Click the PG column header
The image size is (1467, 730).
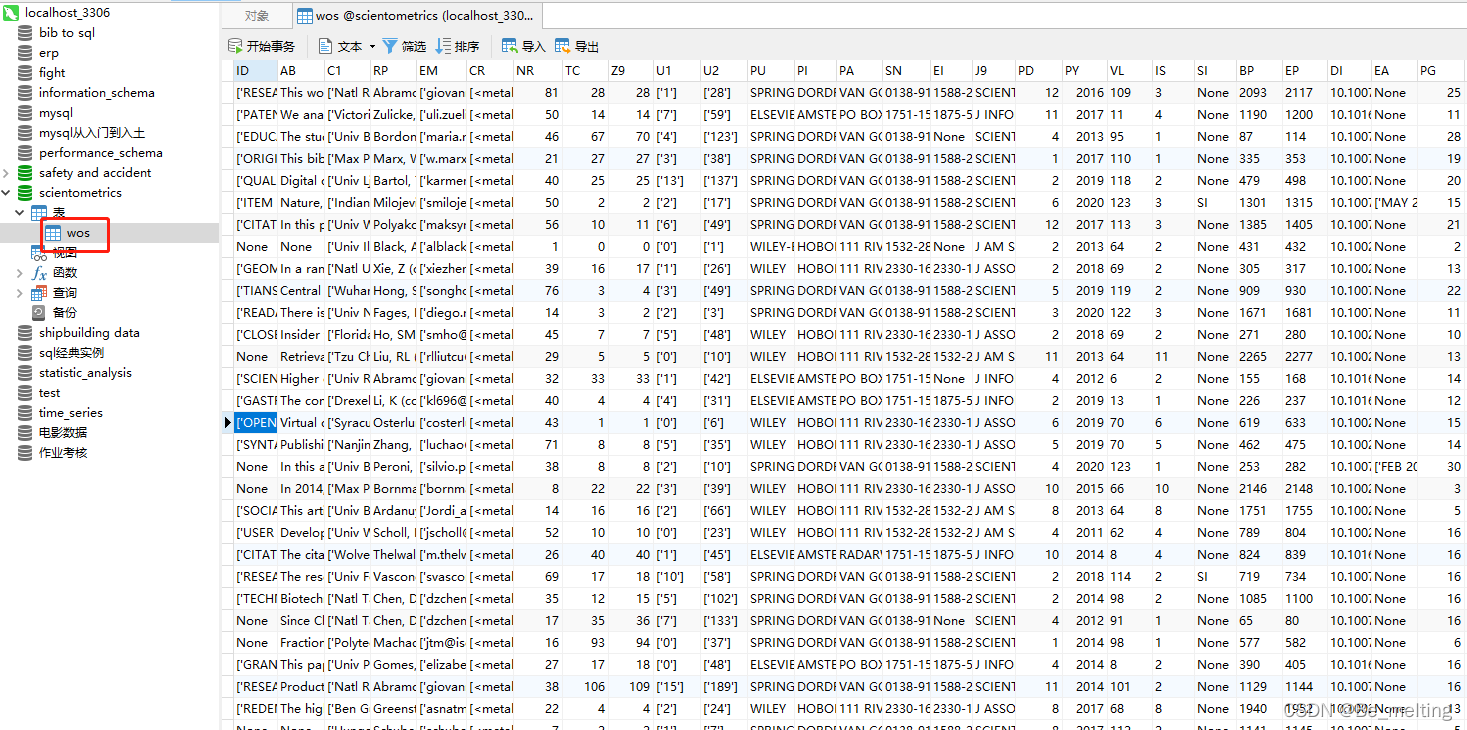[x=1441, y=70]
